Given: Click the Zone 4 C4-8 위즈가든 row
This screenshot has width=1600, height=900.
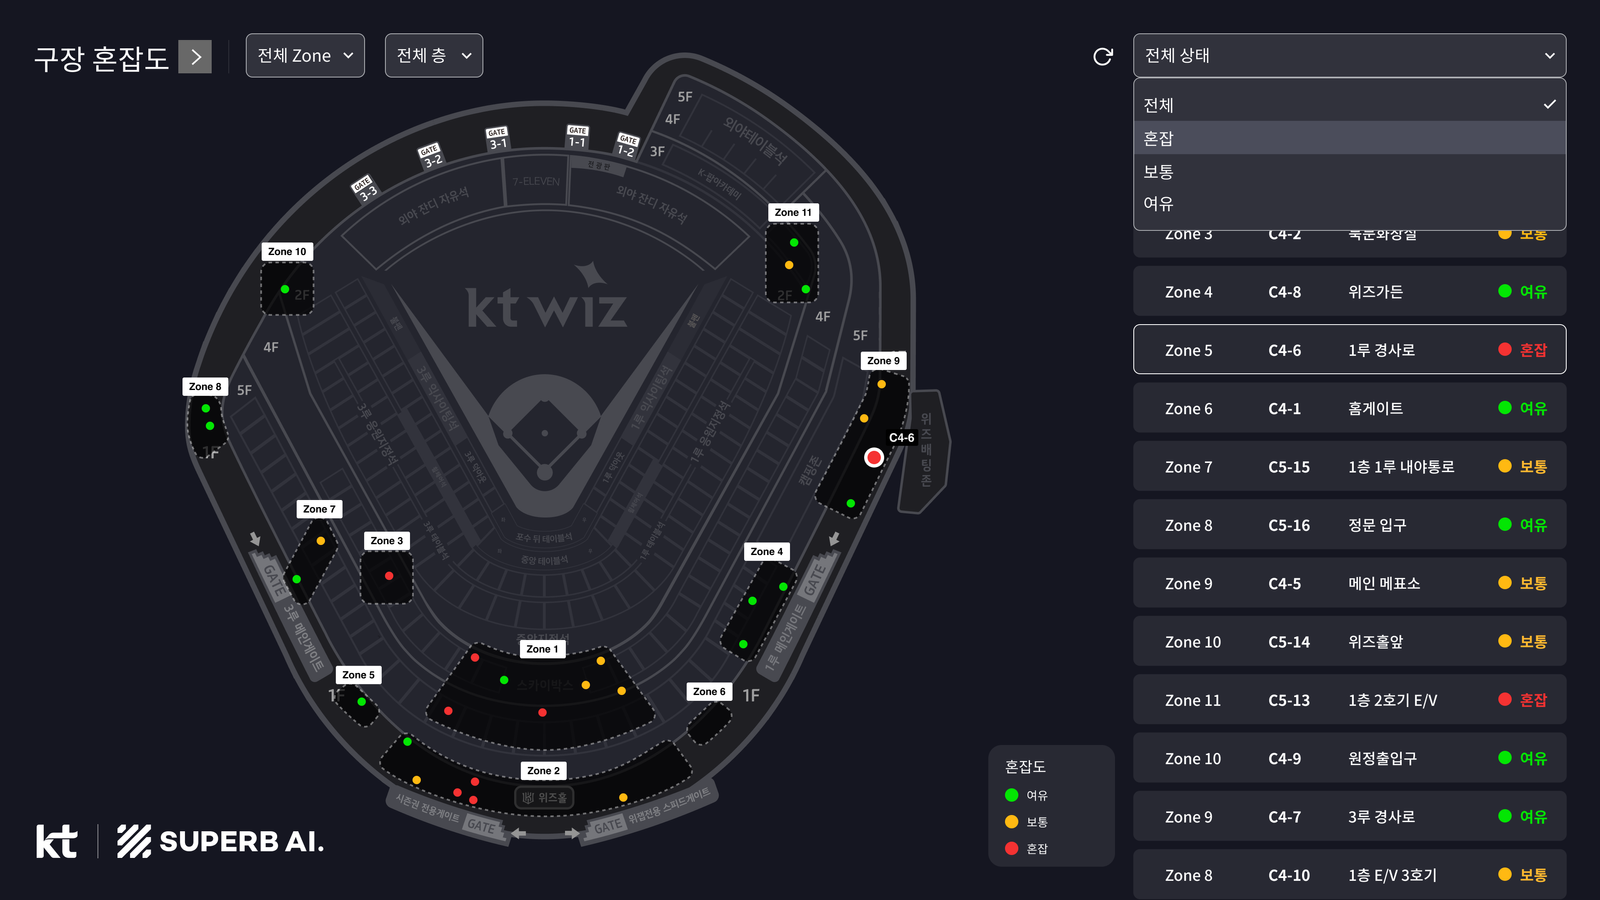Looking at the screenshot, I should pos(1349,292).
